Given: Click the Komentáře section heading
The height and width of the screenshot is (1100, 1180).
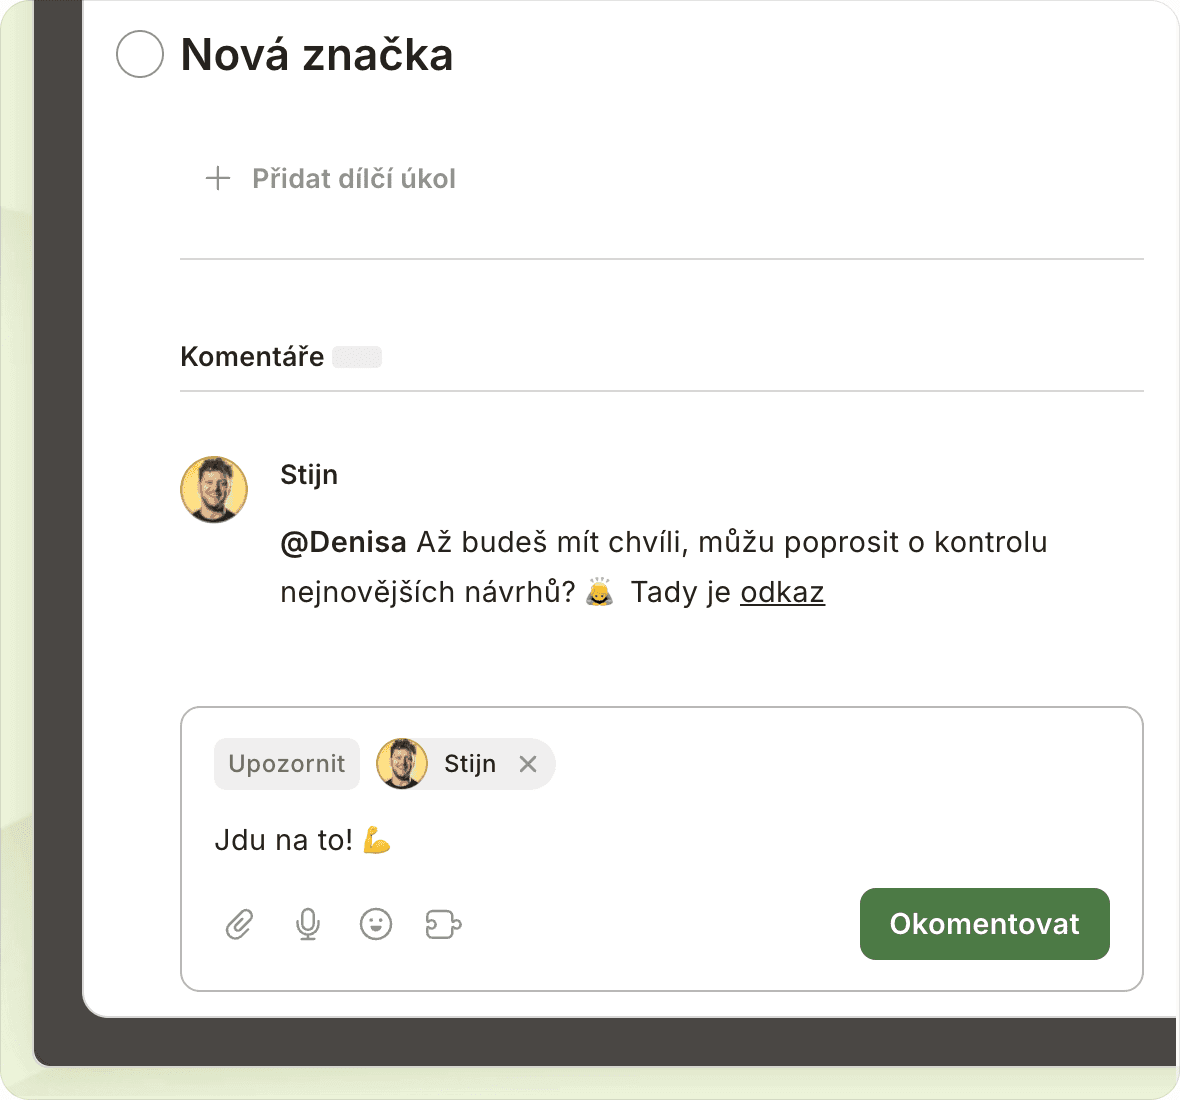Looking at the screenshot, I should (x=252, y=357).
